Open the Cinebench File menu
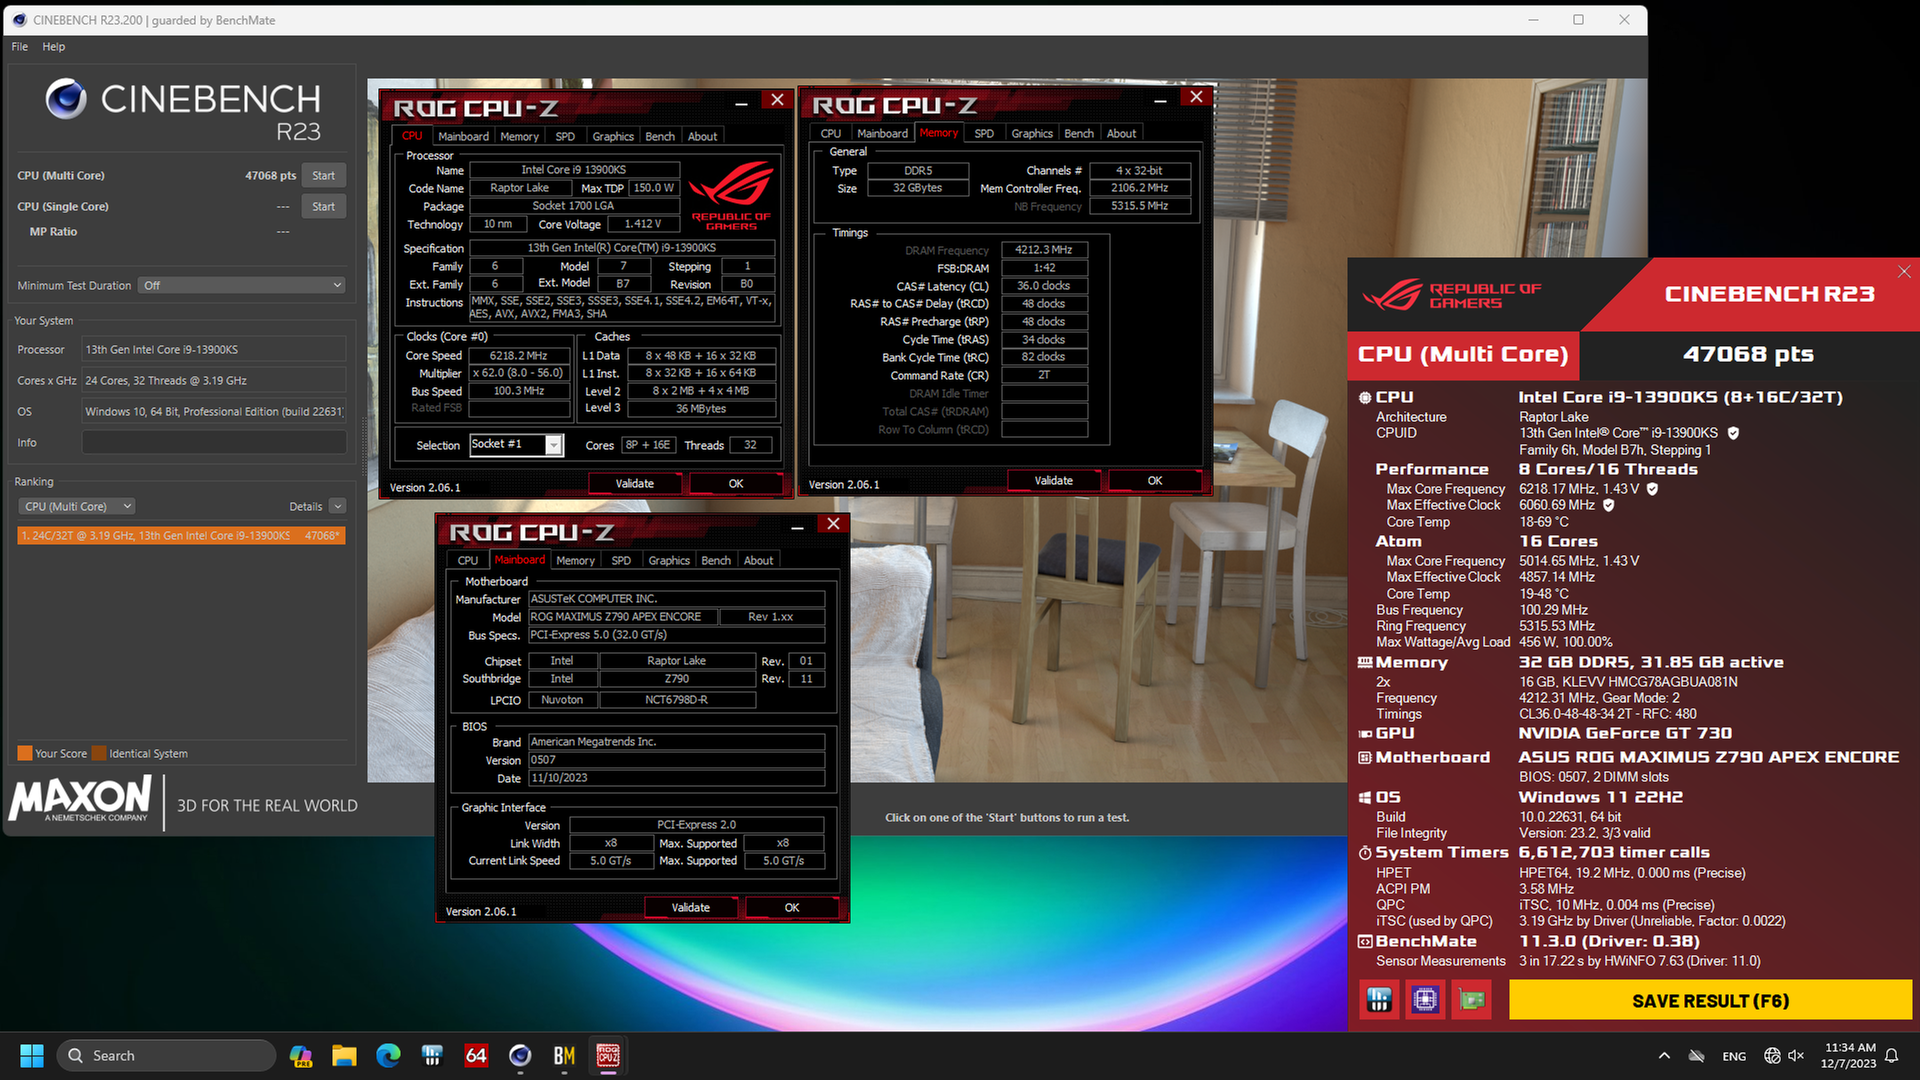Screen dimensions: 1920x1080 20,46
